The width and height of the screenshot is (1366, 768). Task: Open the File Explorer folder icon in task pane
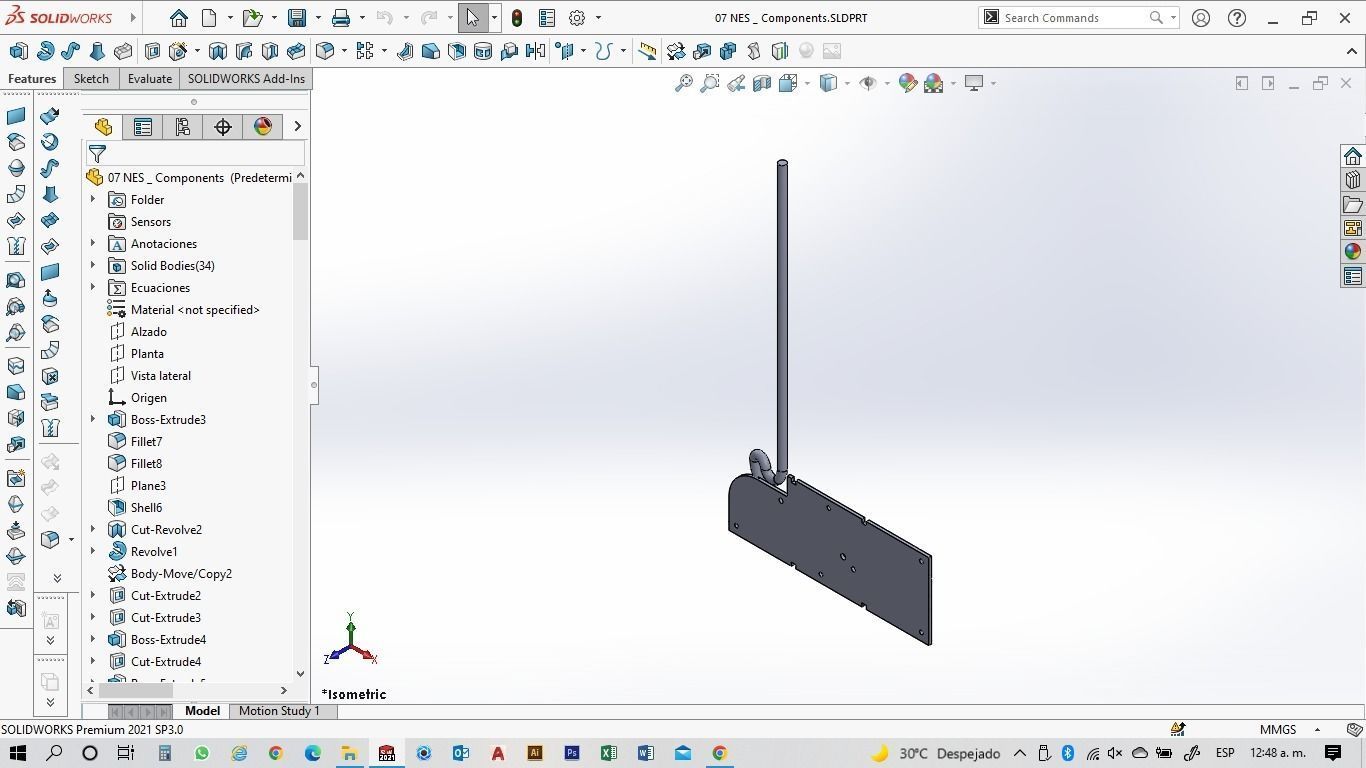point(1353,204)
